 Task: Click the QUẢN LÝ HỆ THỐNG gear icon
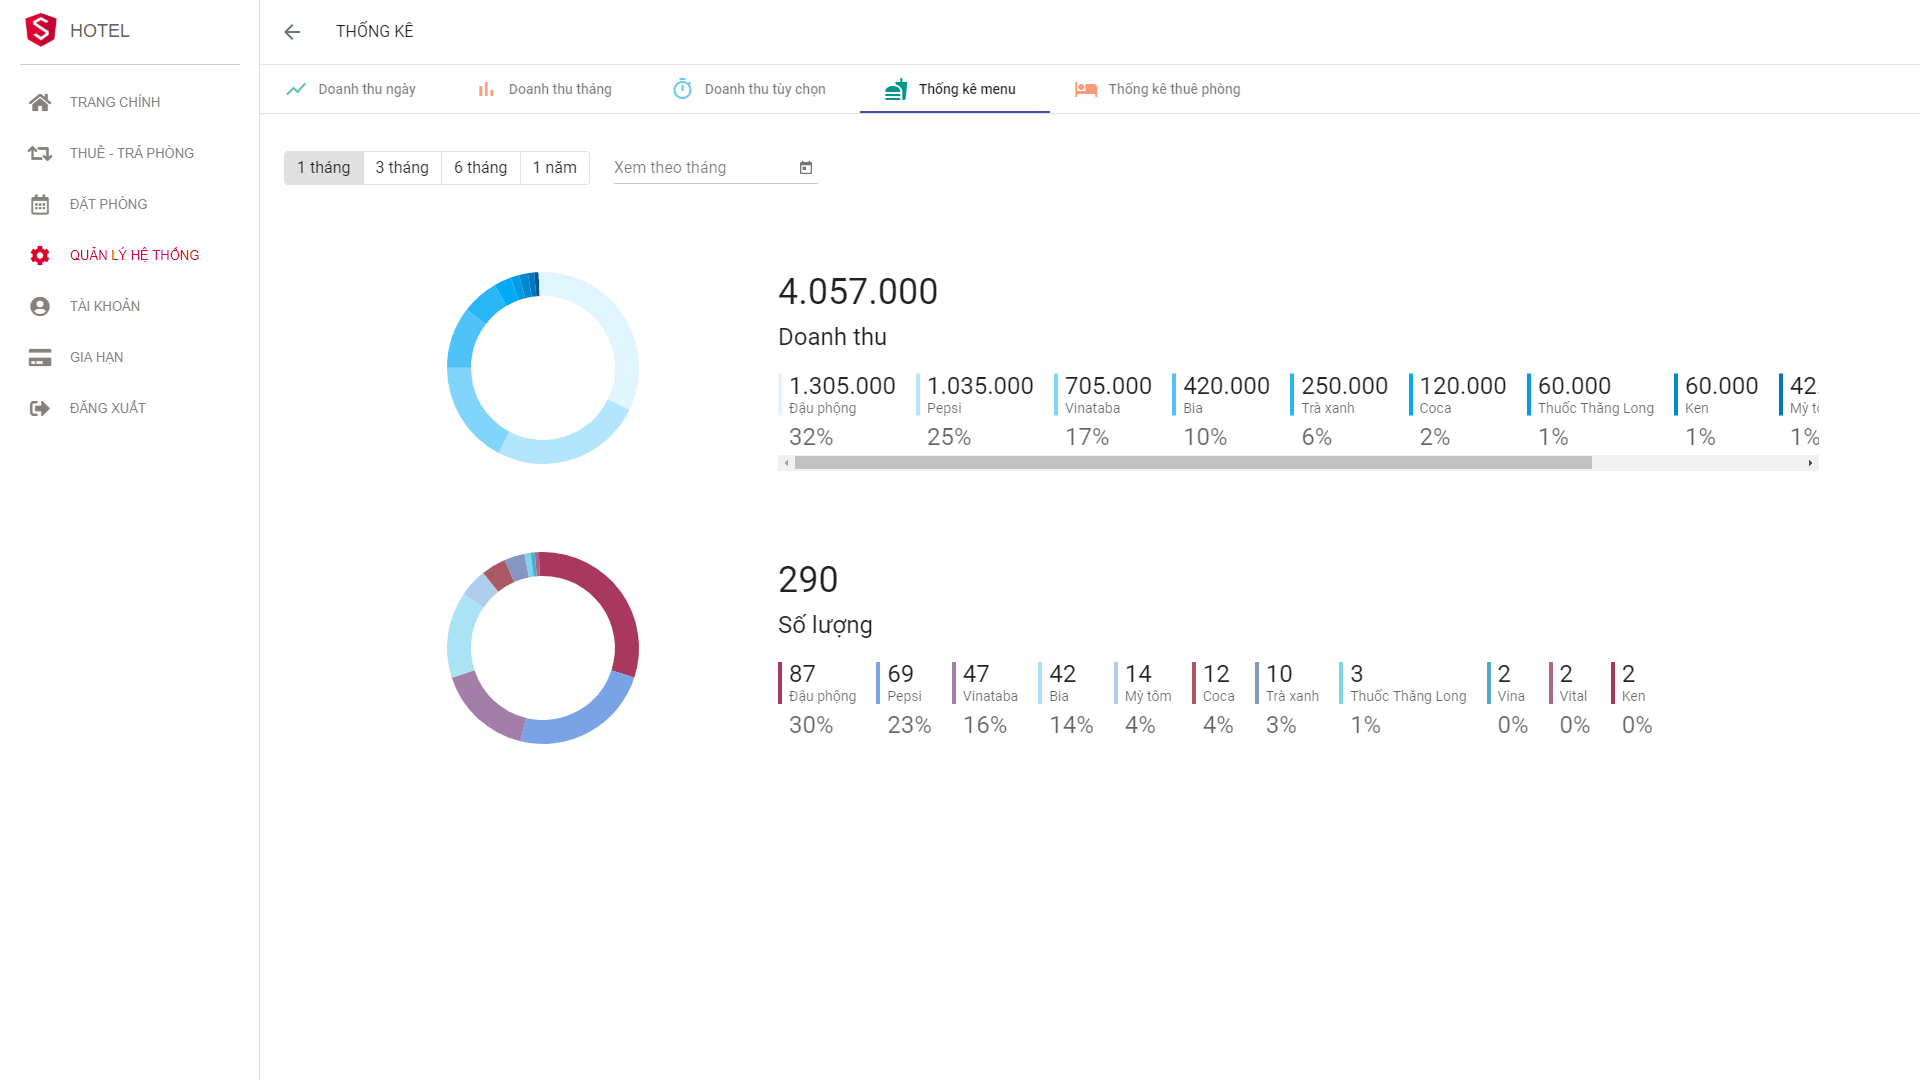[x=40, y=255]
